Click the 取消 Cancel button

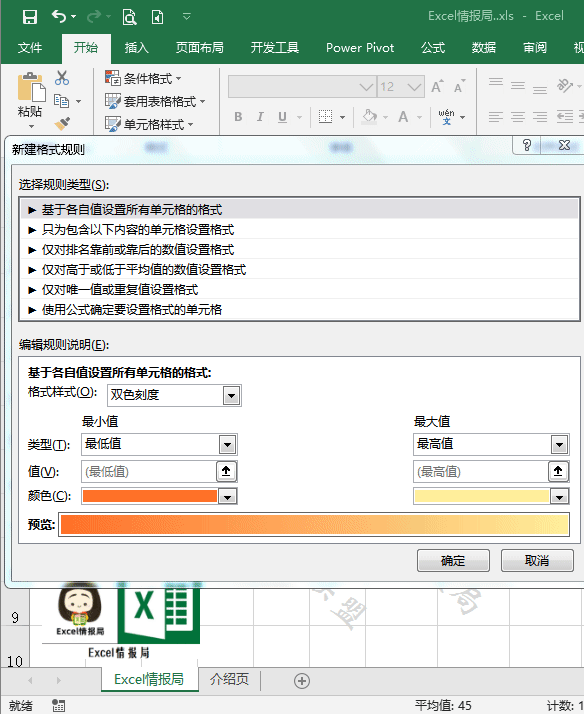pyautogui.click(x=537, y=560)
